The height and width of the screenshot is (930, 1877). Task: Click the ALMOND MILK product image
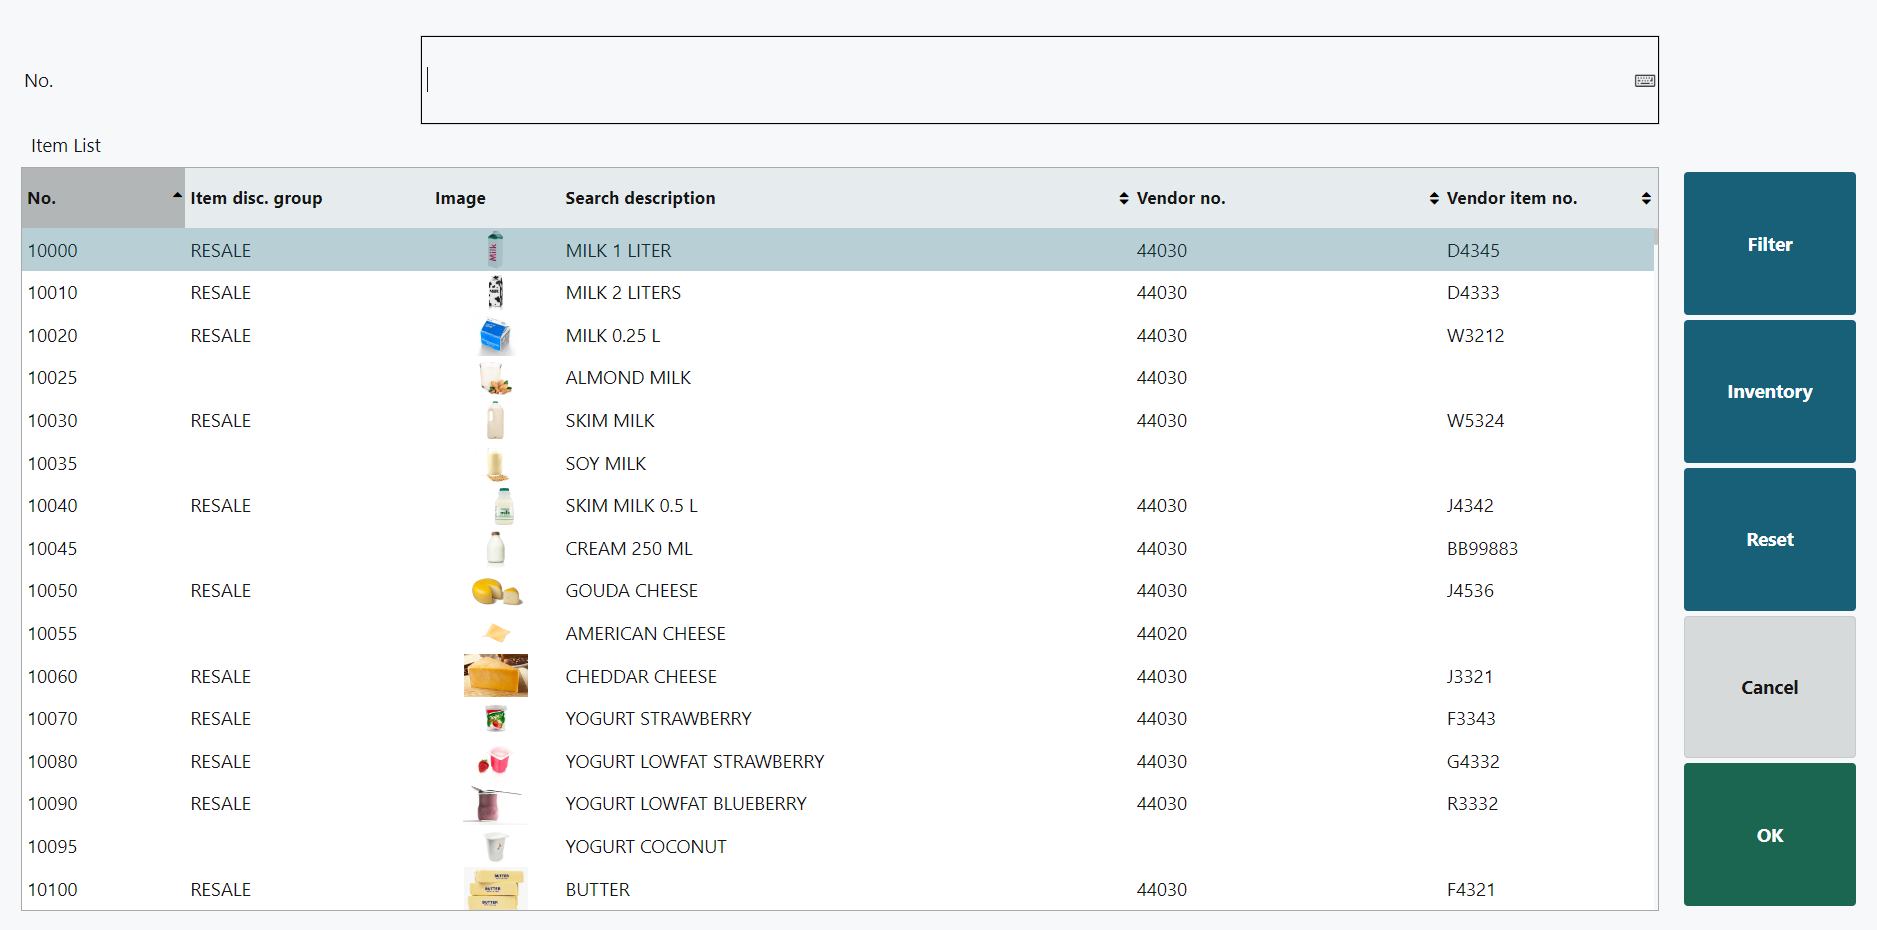pyautogui.click(x=495, y=378)
